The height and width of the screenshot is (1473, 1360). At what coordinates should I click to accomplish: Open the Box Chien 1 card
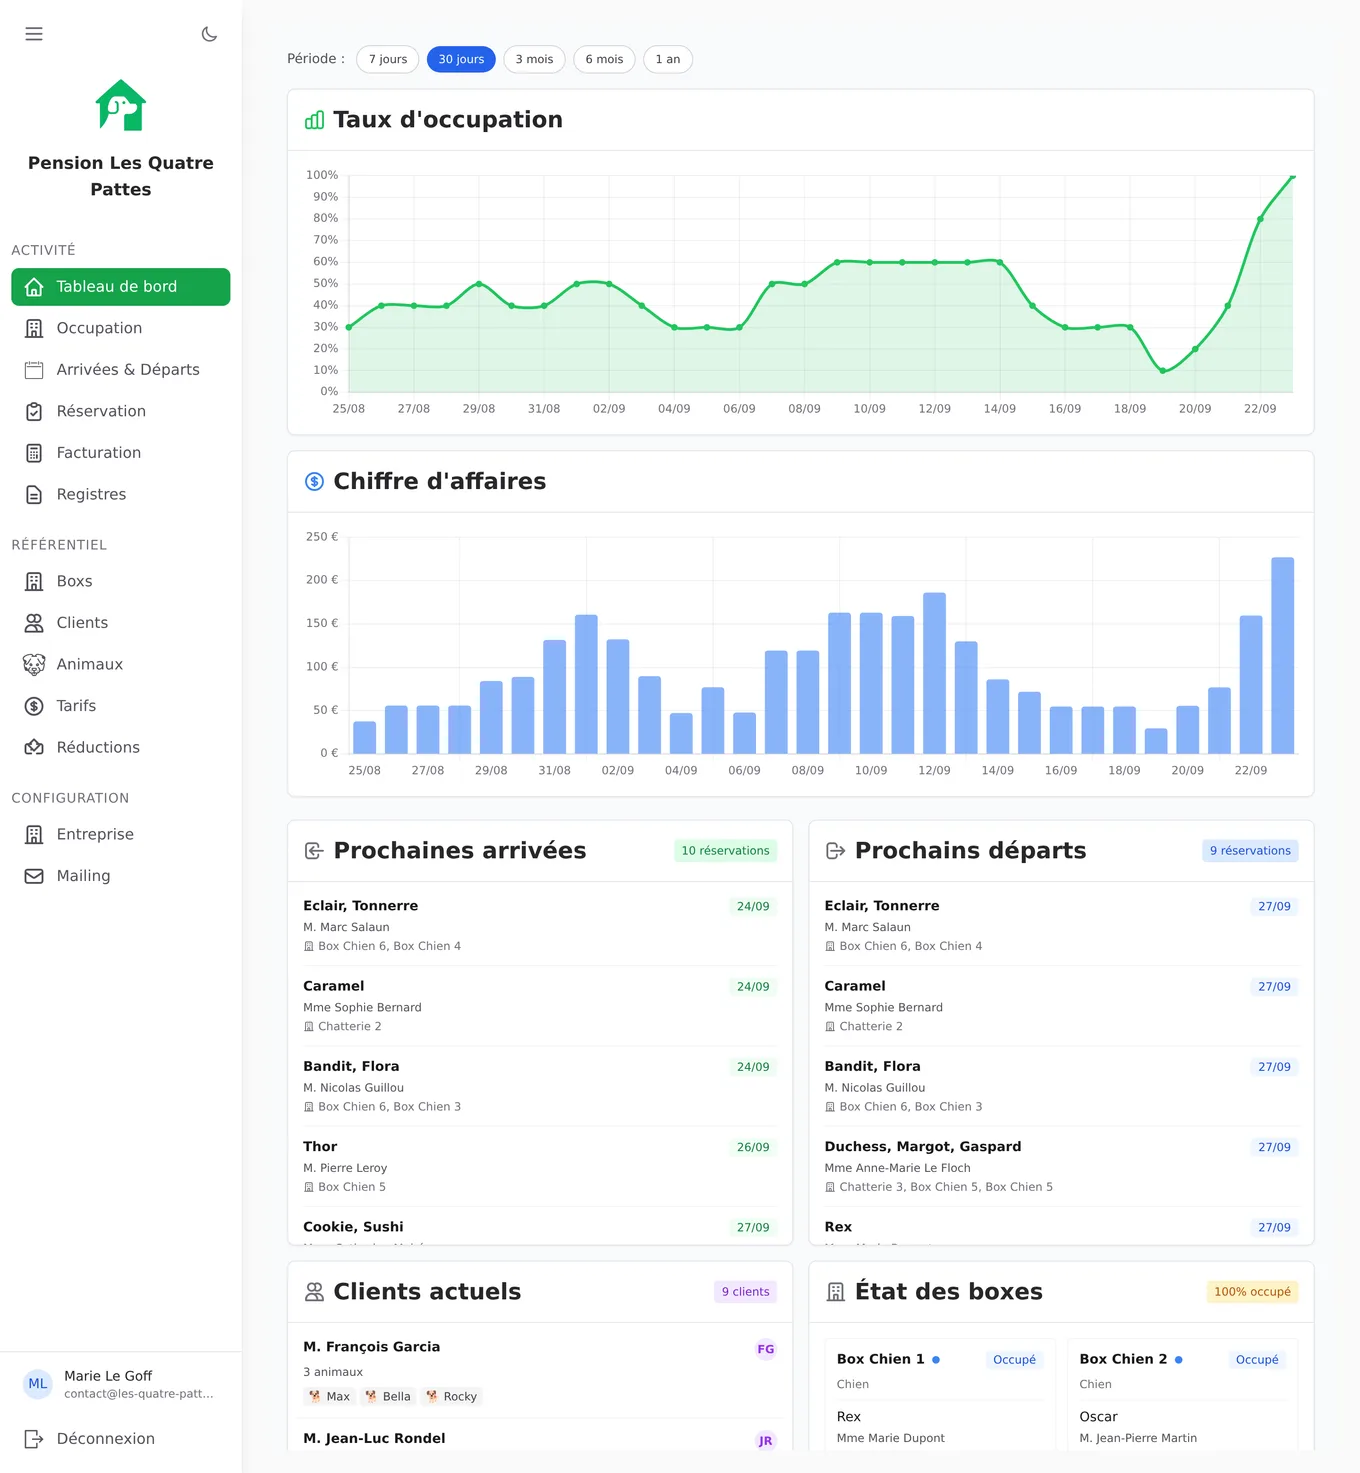[x=940, y=1395]
